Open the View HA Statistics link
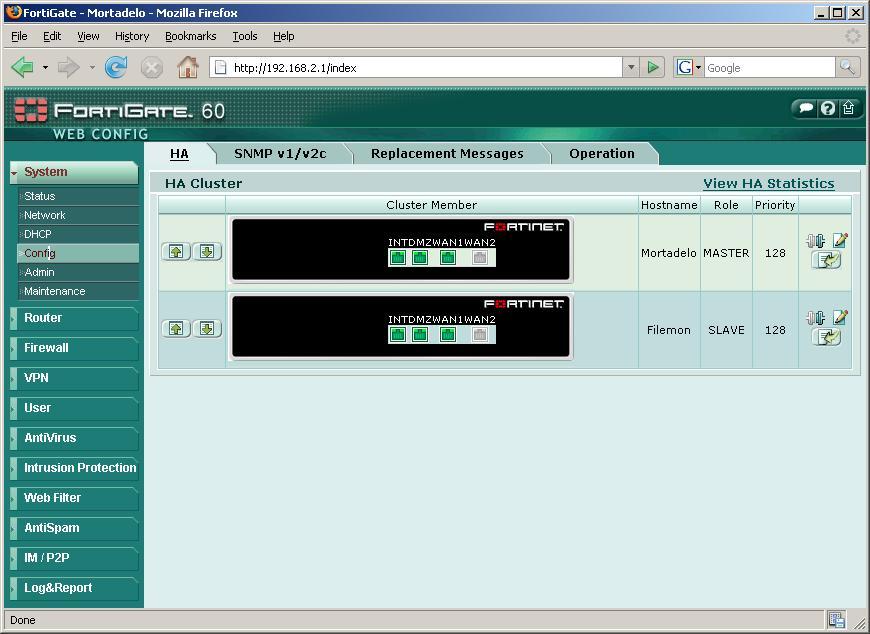This screenshot has width=870, height=634. (x=768, y=184)
